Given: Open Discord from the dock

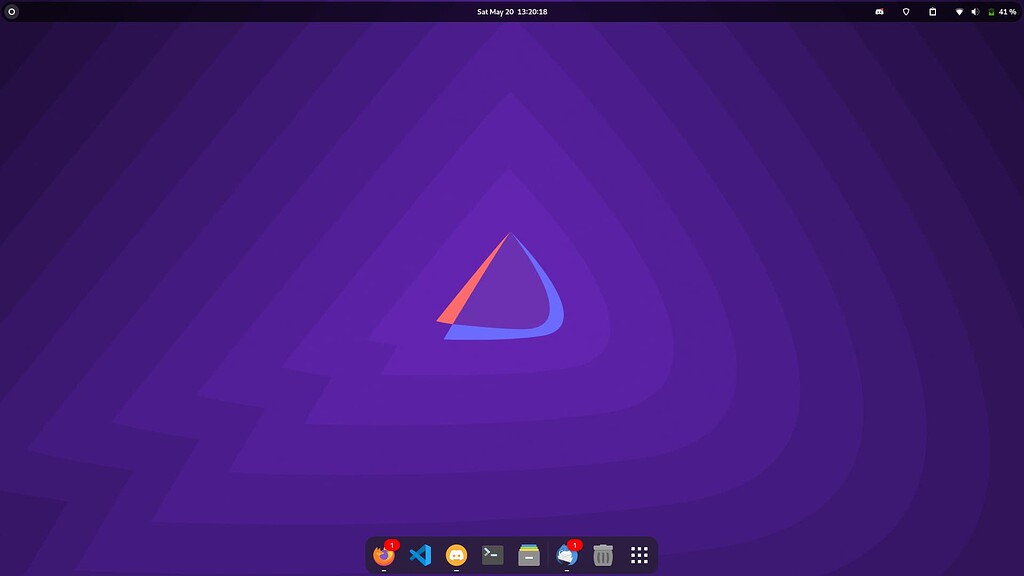Looking at the screenshot, I should point(456,555).
